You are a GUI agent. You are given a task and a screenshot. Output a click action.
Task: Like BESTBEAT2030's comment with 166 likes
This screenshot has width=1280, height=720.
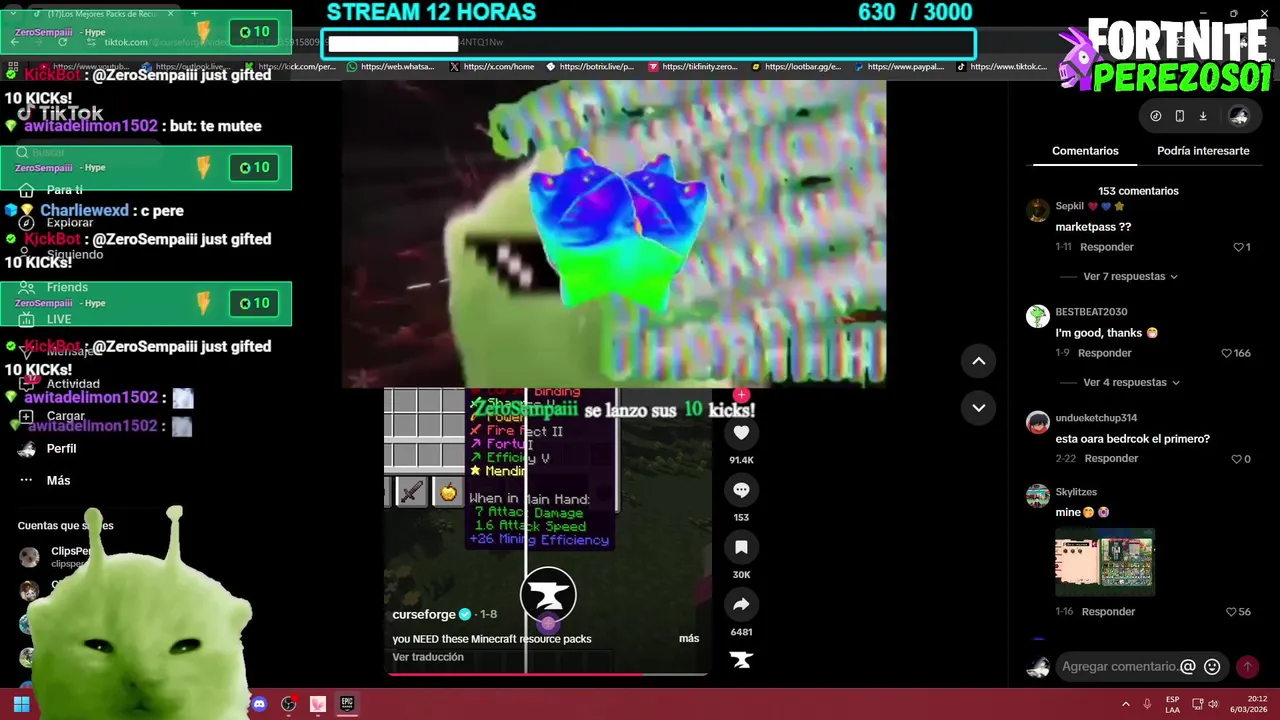tap(1227, 353)
